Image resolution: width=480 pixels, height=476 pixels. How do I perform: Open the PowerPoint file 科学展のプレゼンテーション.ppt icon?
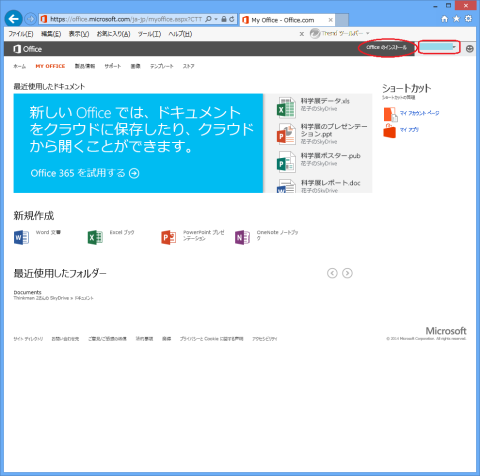click(286, 134)
